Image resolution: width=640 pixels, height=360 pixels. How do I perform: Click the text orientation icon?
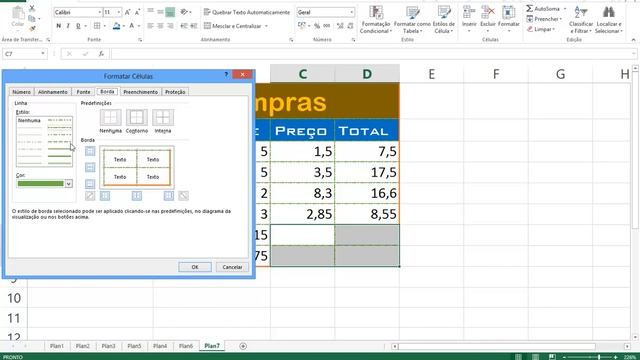[x=184, y=12]
